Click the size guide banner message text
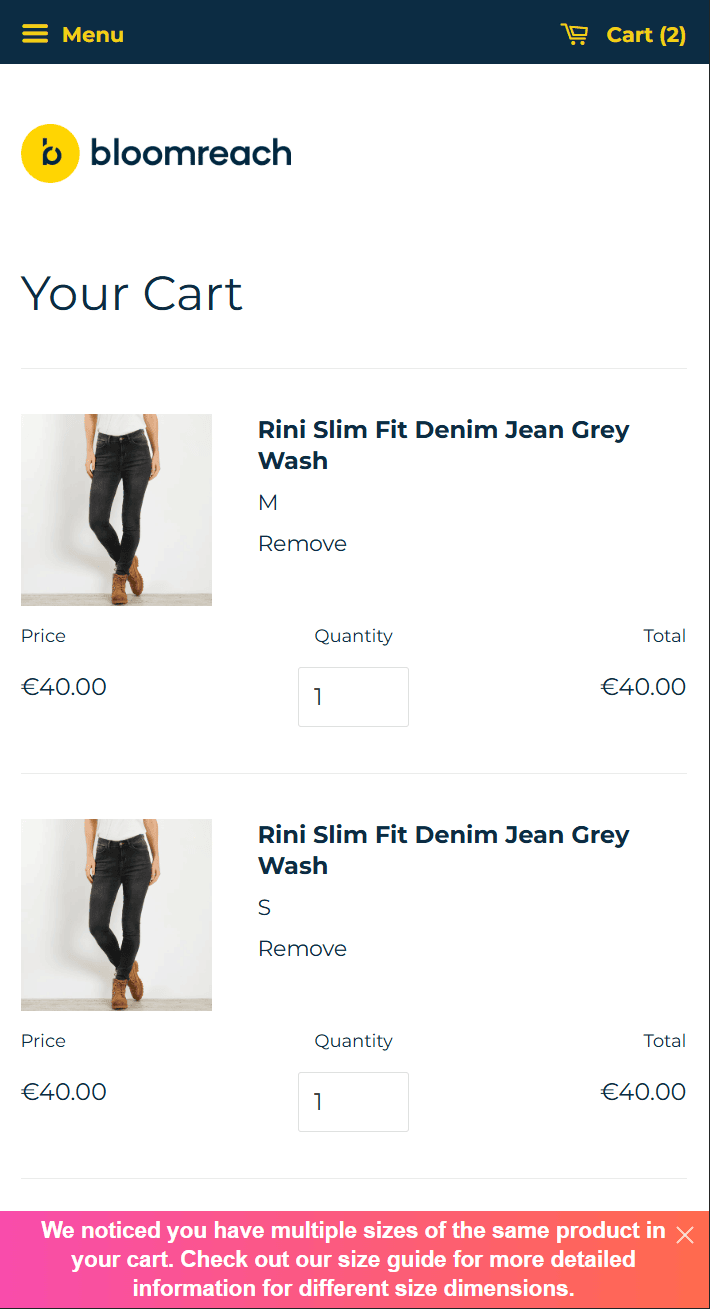 [x=353, y=1259]
